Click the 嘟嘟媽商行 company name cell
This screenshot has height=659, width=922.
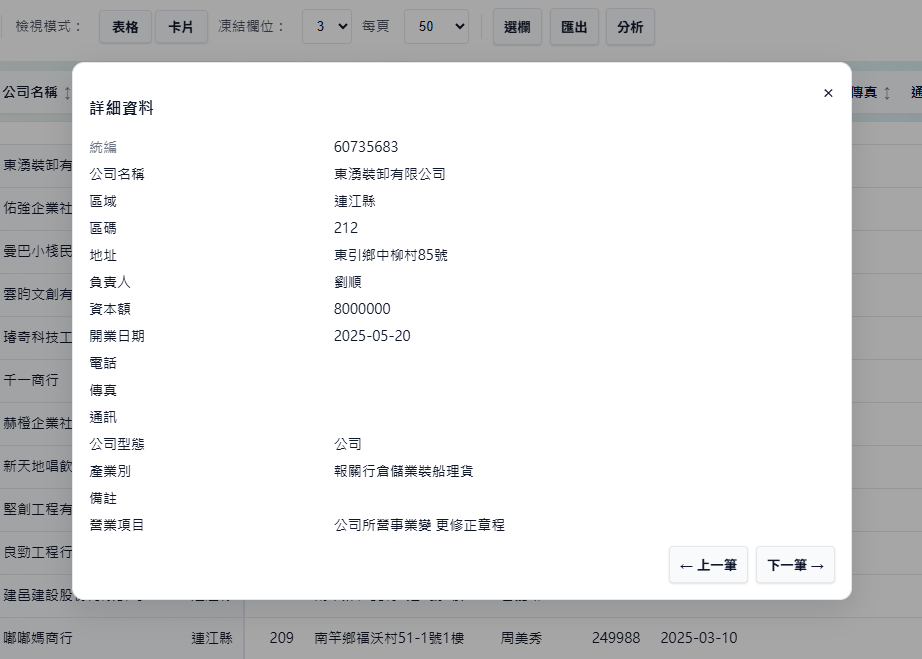[38, 637]
